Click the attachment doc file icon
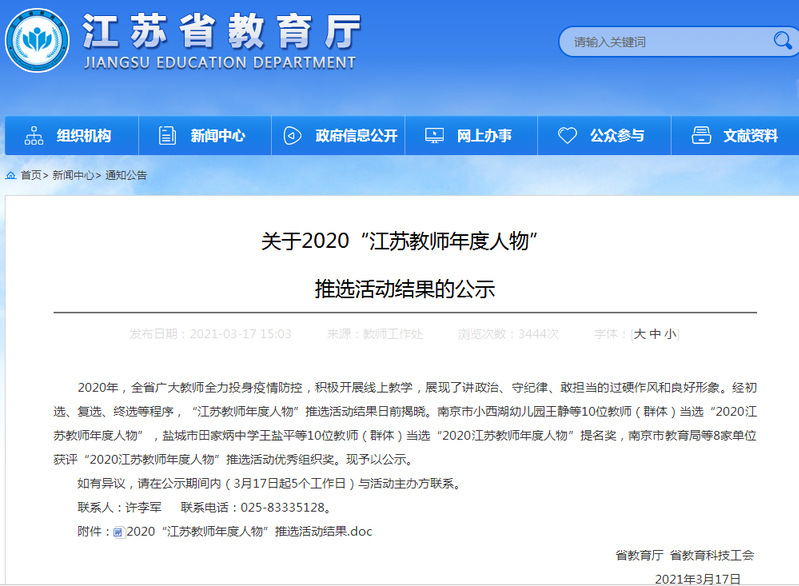Image resolution: width=799 pixels, height=586 pixels. (118, 532)
